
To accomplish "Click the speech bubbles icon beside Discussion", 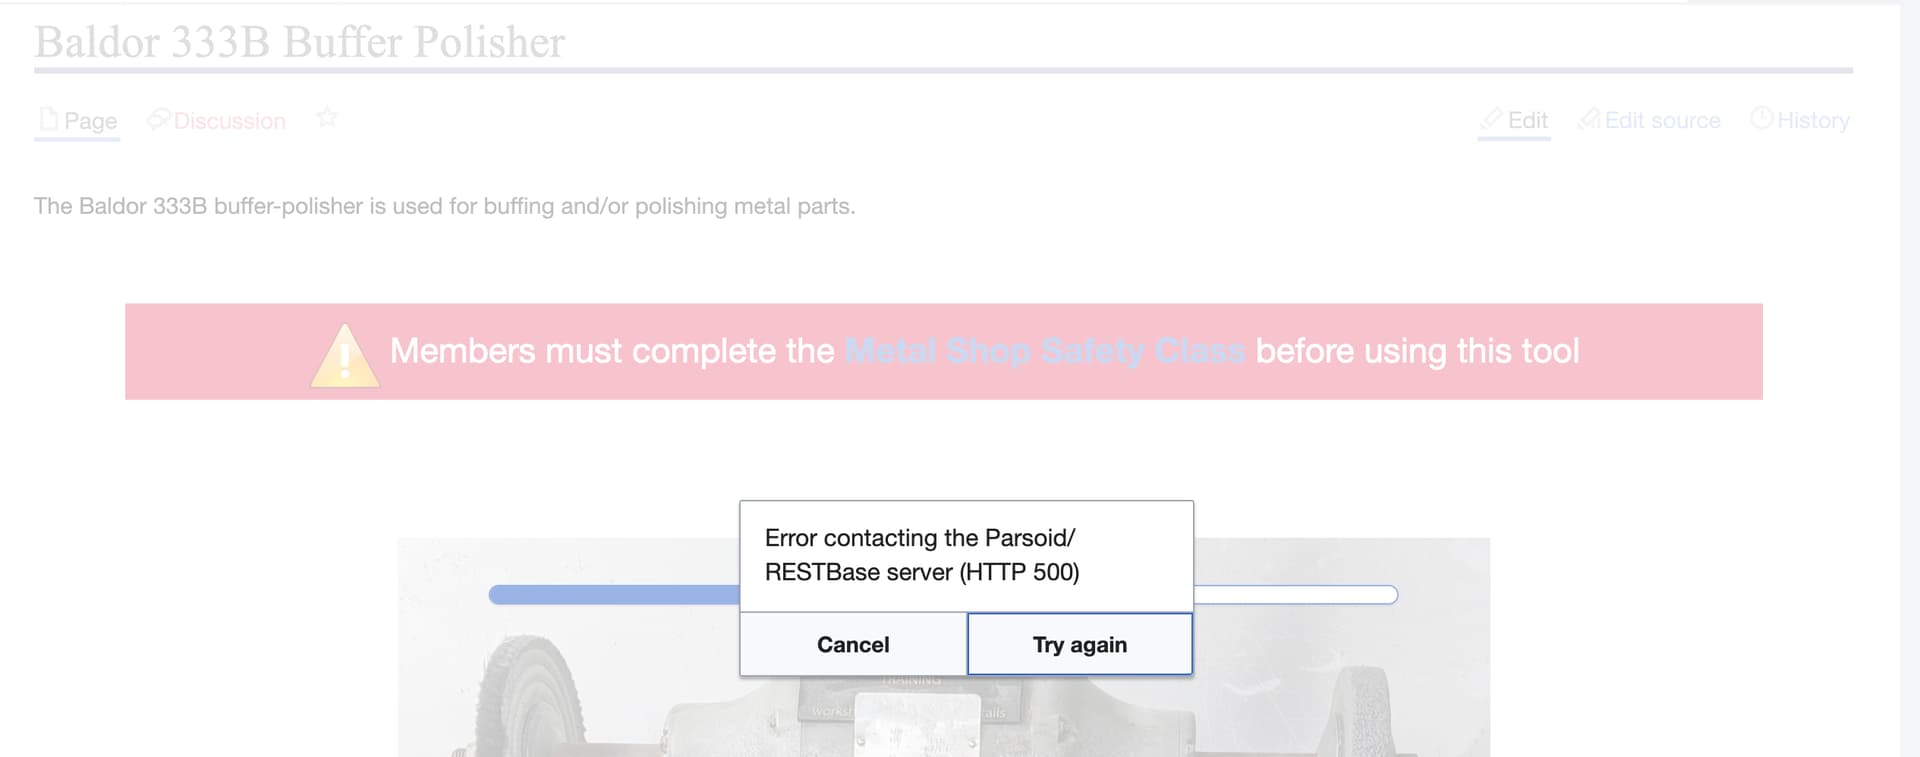I will [x=158, y=119].
